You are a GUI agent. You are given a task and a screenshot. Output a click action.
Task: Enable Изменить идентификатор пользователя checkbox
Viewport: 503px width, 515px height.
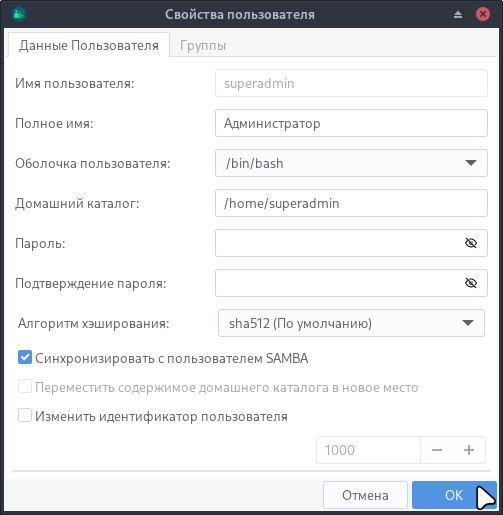(25, 415)
